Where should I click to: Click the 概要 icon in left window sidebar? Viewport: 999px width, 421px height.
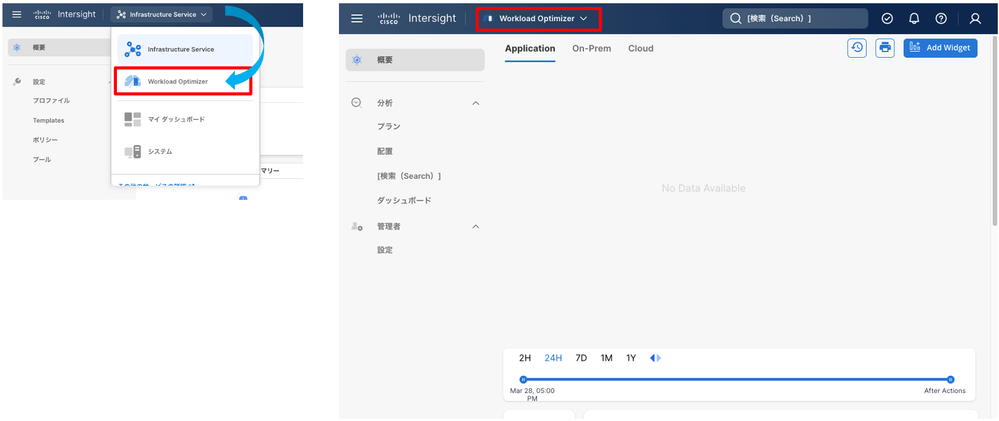coord(17,47)
